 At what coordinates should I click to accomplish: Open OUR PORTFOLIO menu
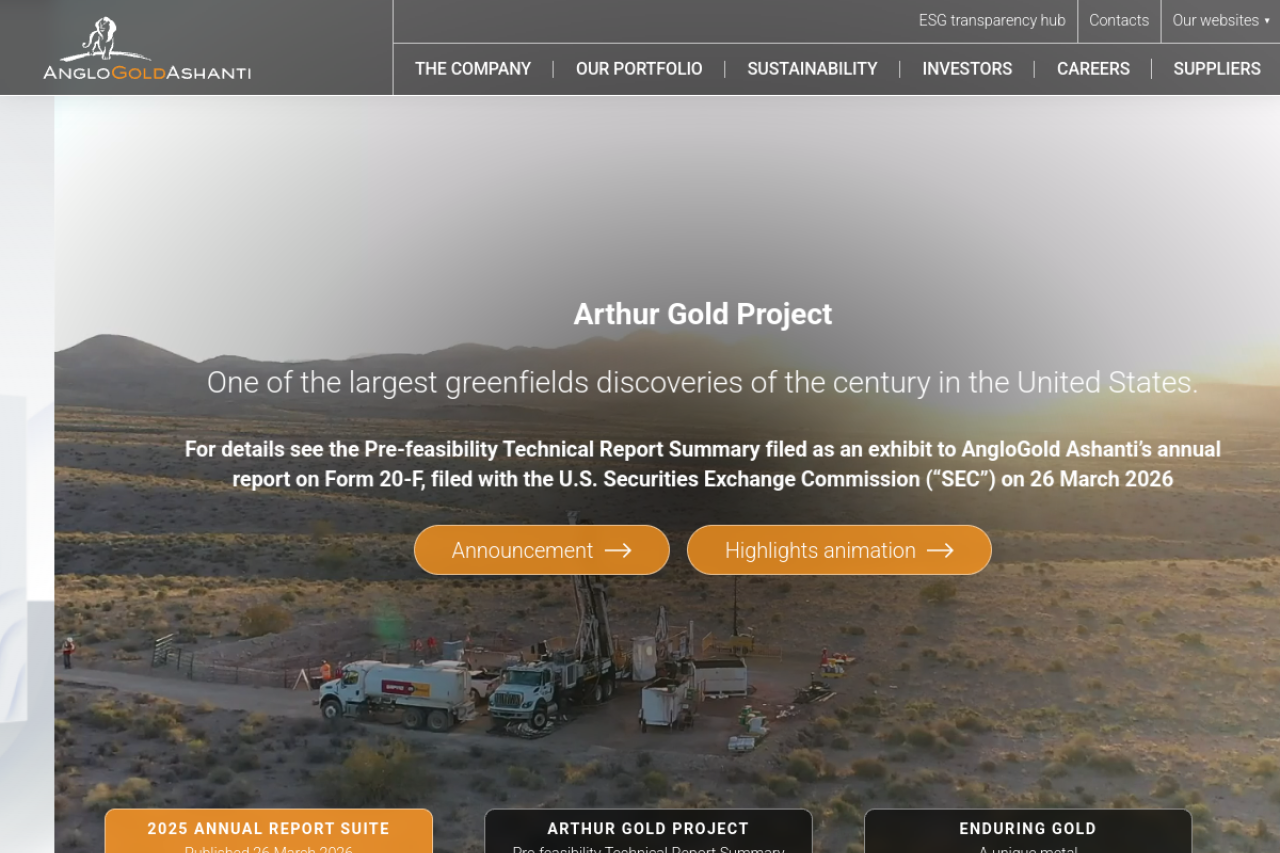click(x=639, y=69)
